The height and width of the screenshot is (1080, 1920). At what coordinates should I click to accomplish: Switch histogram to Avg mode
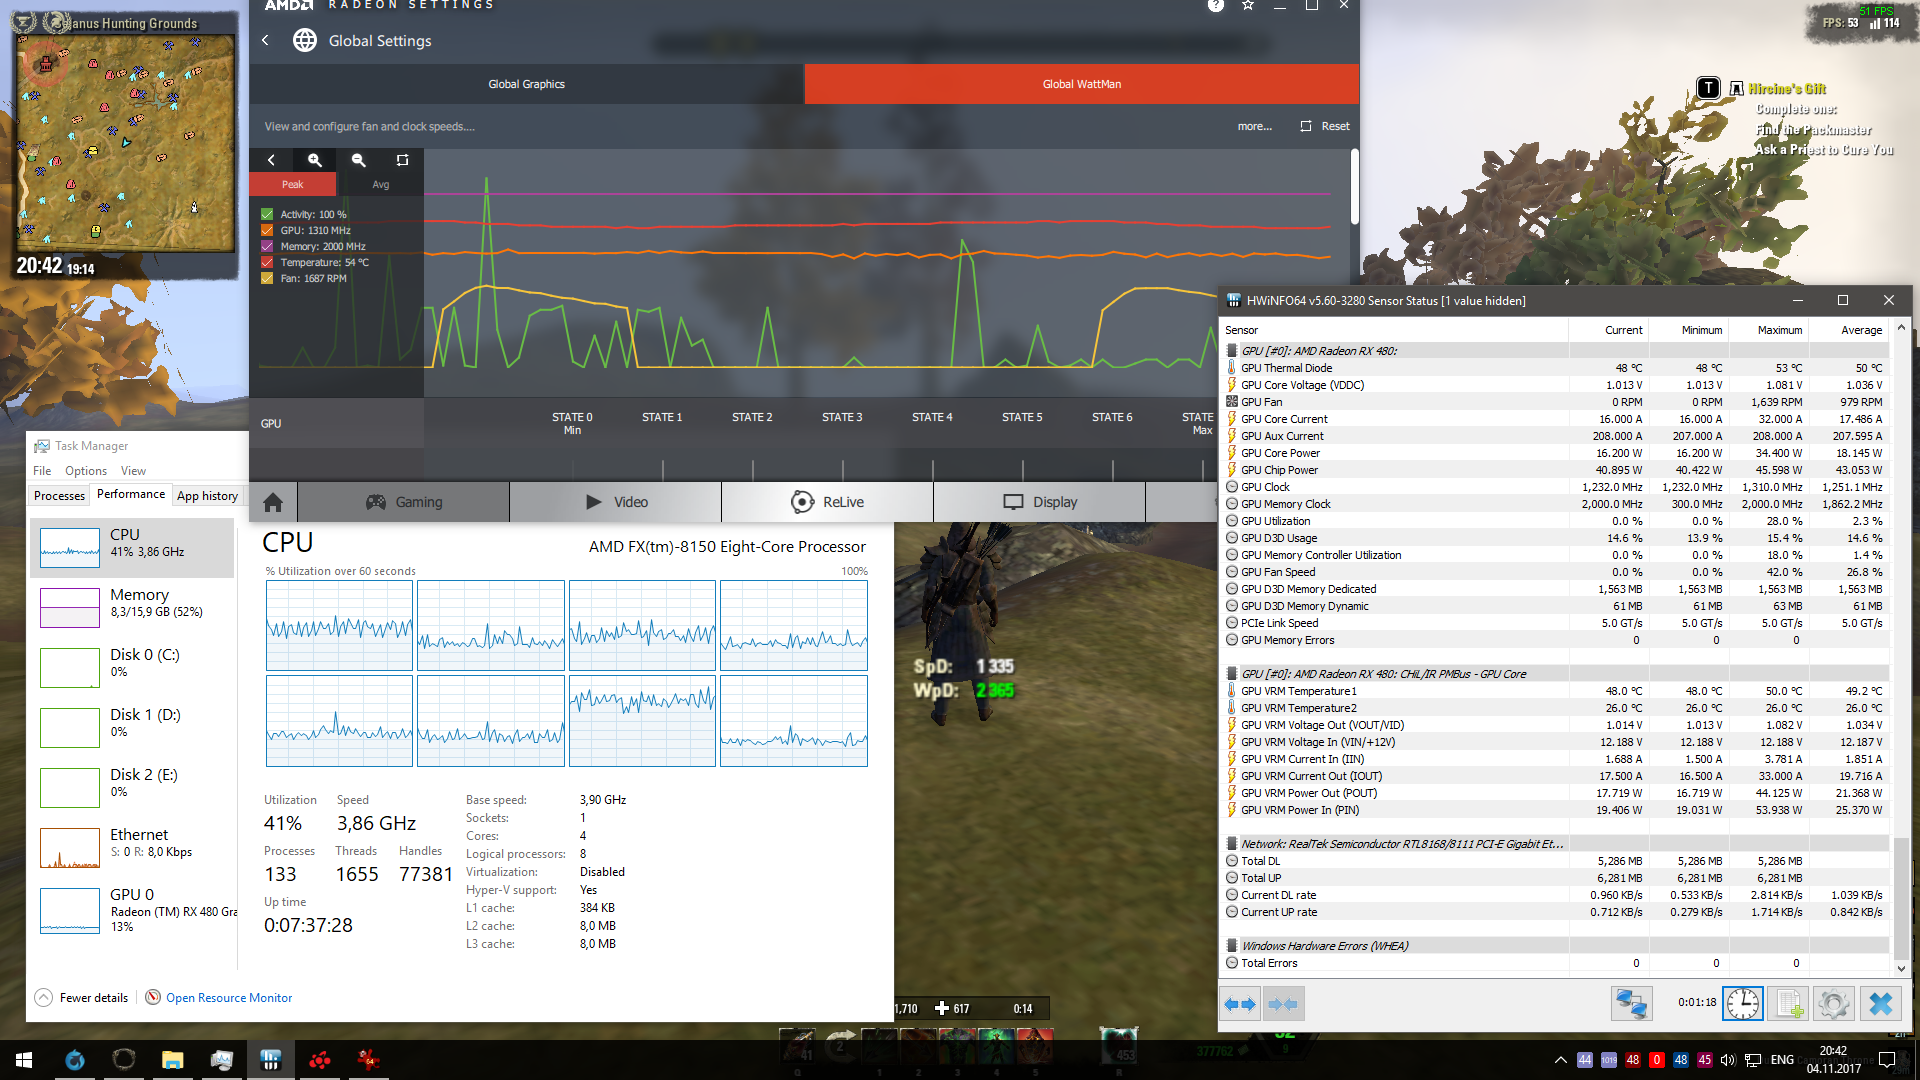(x=380, y=184)
